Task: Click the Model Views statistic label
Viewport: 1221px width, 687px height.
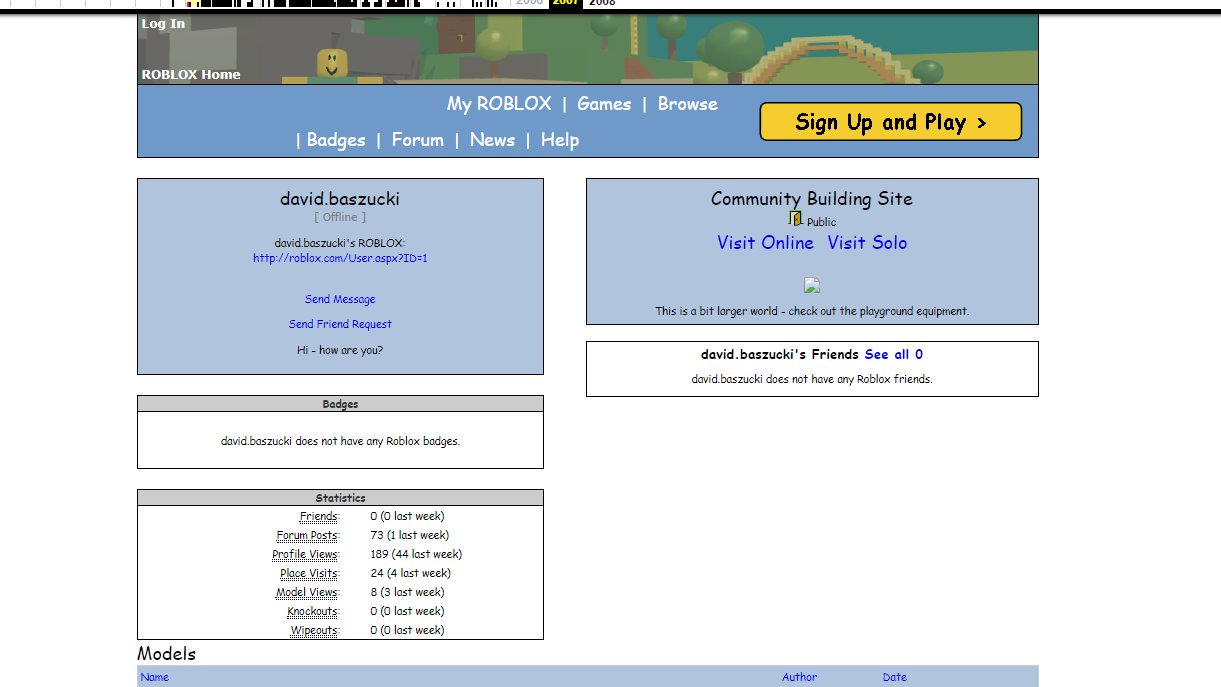Action: [307, 593]
